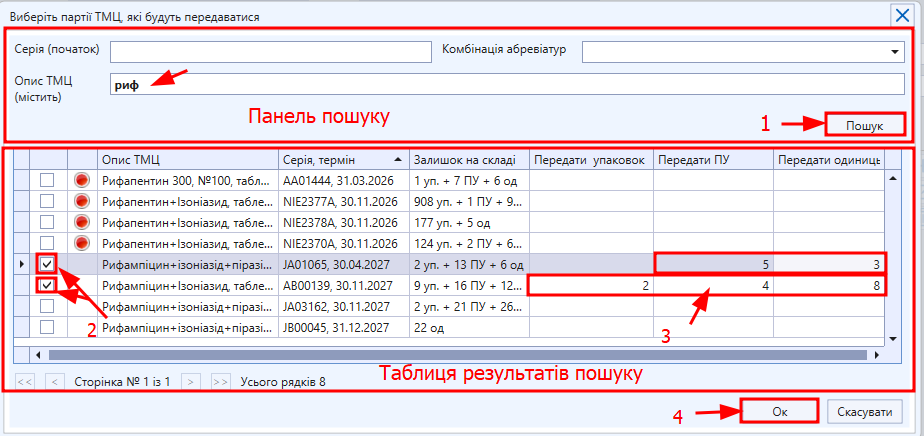Sort by the Серія, термін column header

pos(344,160)
